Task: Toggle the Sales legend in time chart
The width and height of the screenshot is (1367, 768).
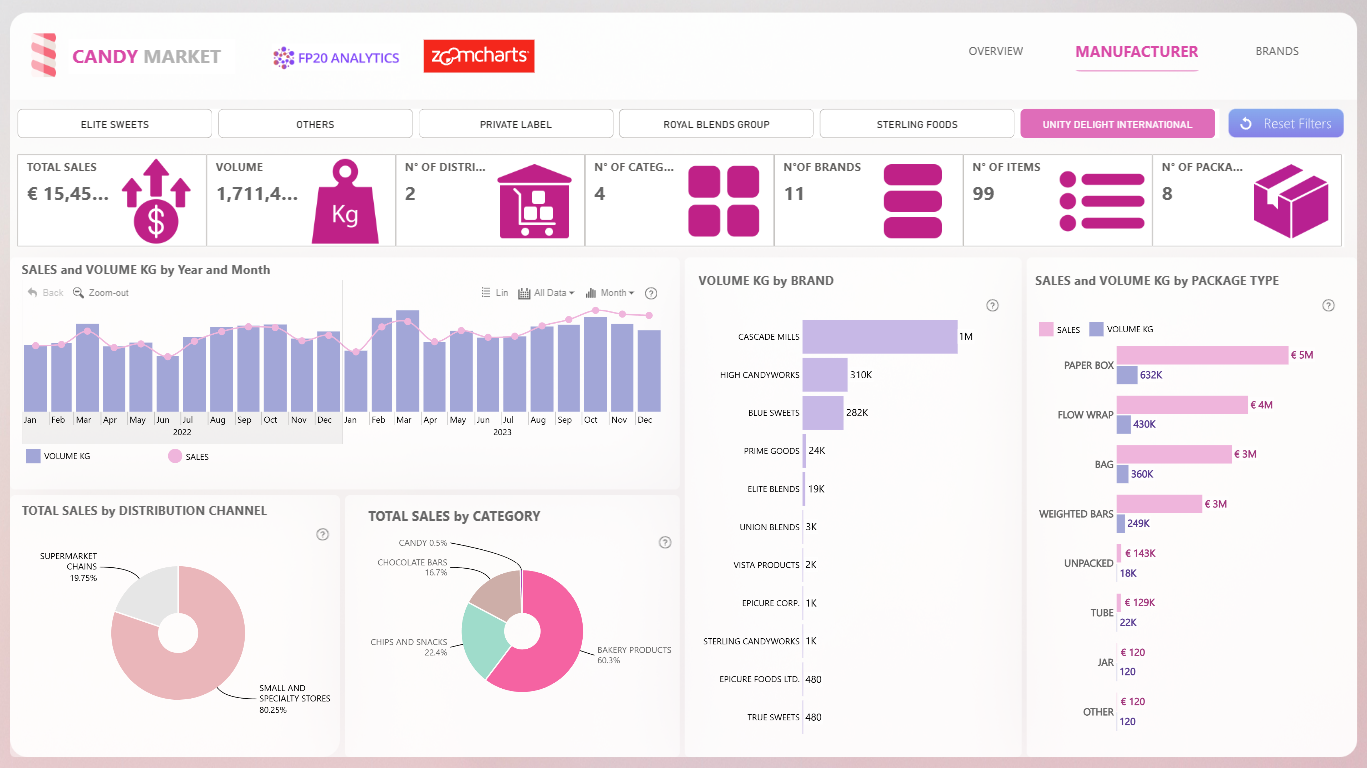Action: 189,456
